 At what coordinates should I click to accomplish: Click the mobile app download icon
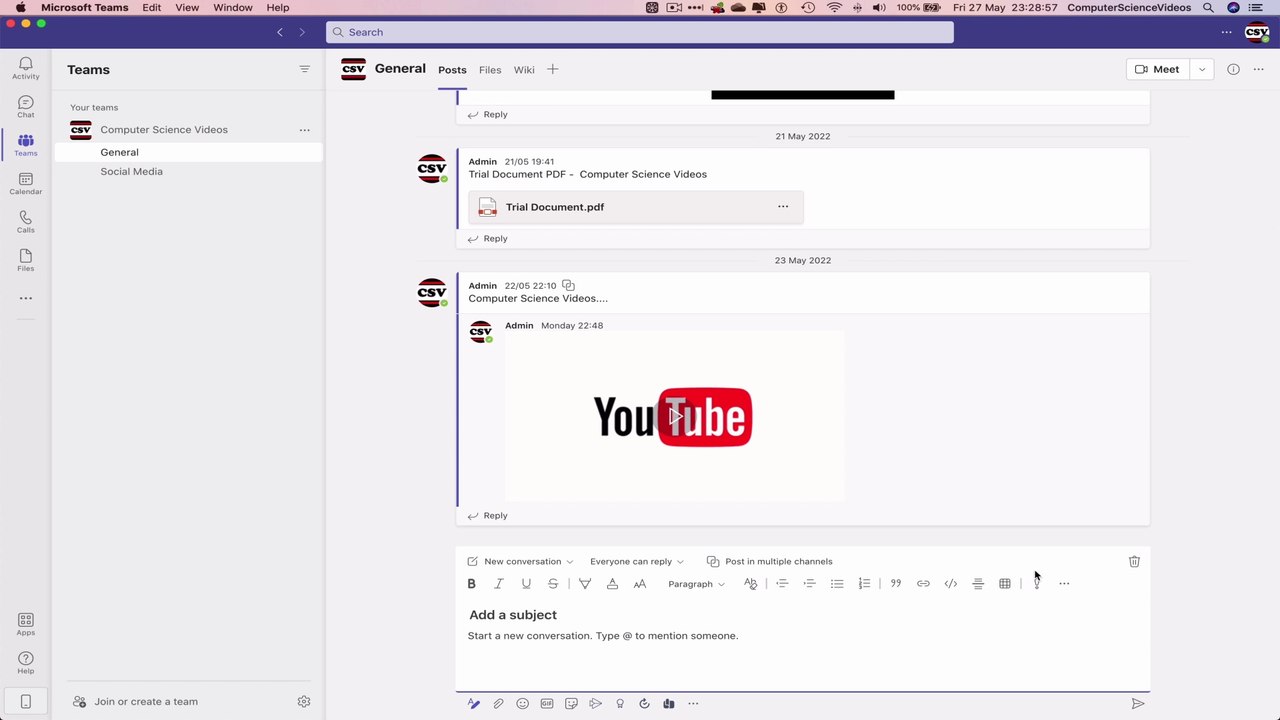pos(26,701)
